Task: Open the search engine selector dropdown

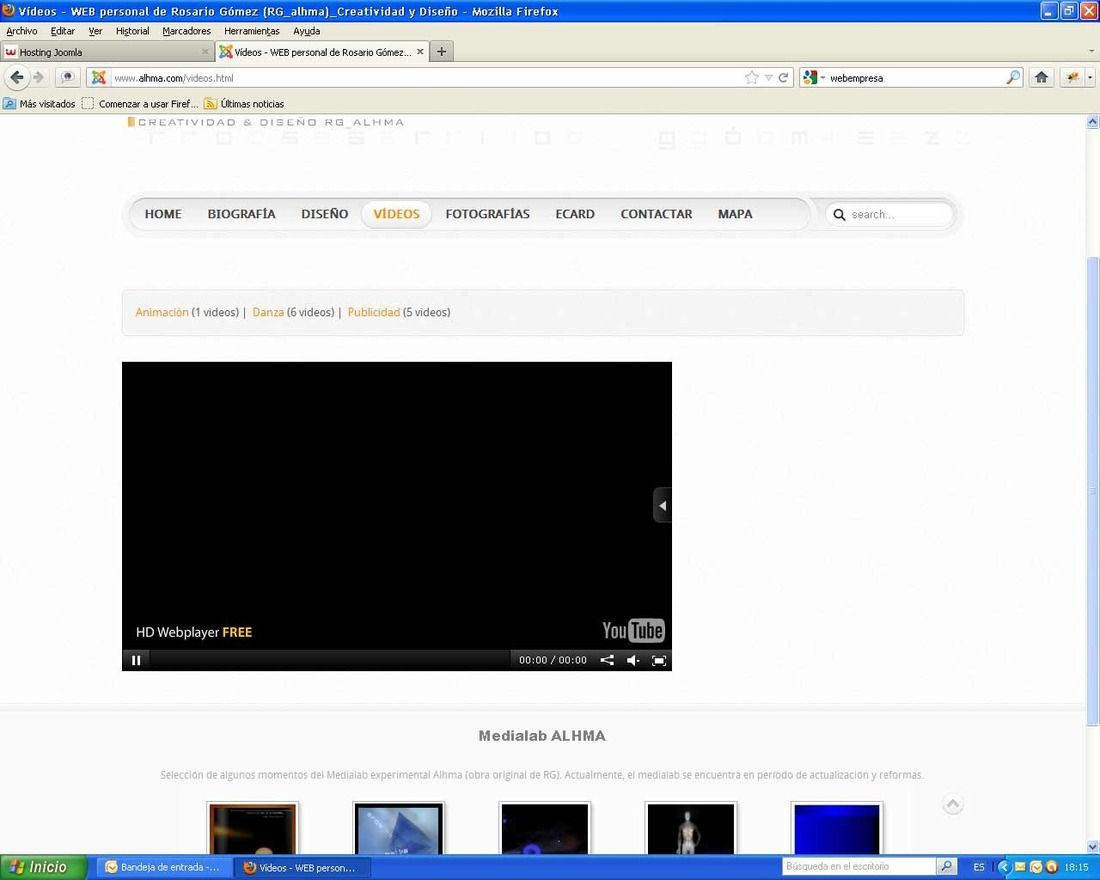Action: coord(813,78)
